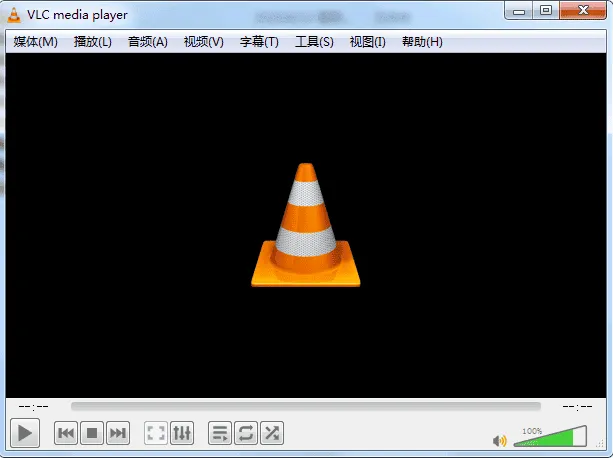Set volume on the green volume slider
613x458 pixels.
tap(550, 437)
